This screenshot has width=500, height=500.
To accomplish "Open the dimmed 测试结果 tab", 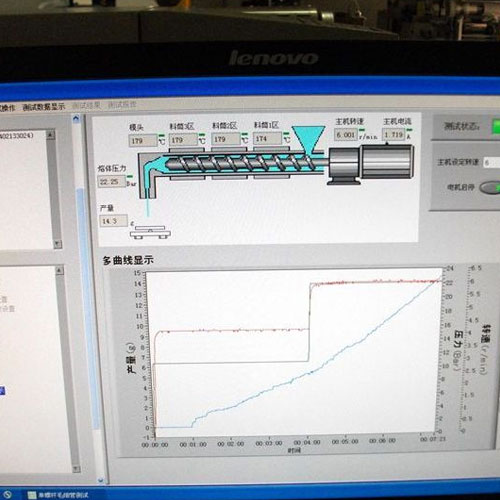I will pyautogui.click(x=86, y=105).
